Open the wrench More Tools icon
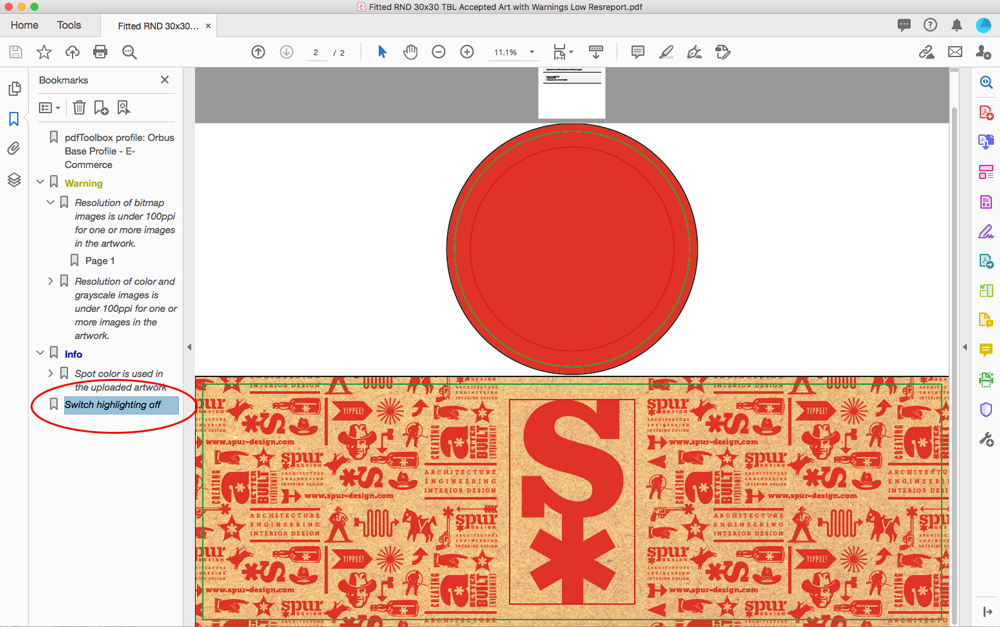1000x627 pixels. tap(986, 439)
